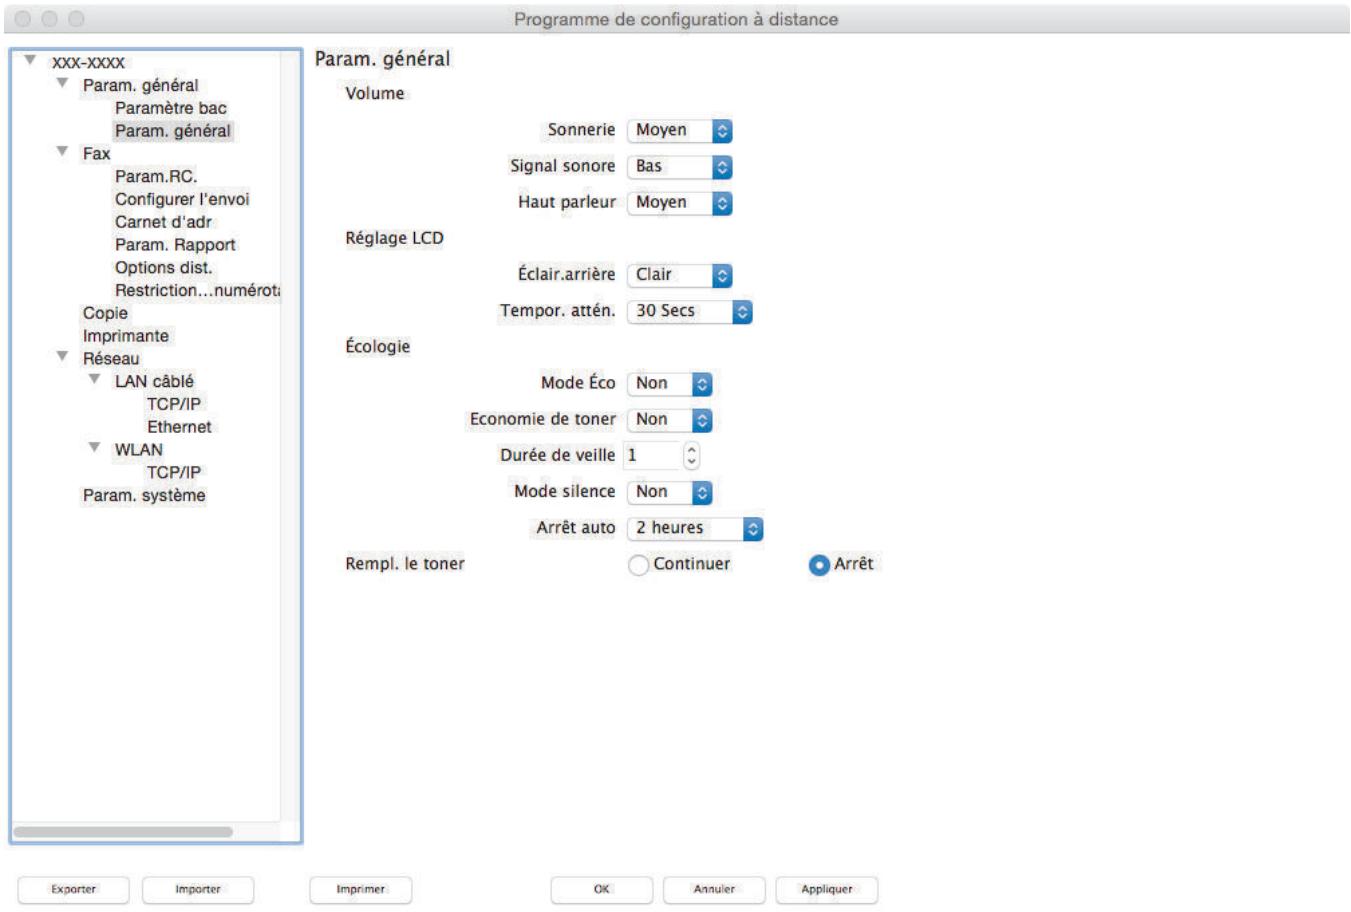Click the Imprimer button

[361, 889]
